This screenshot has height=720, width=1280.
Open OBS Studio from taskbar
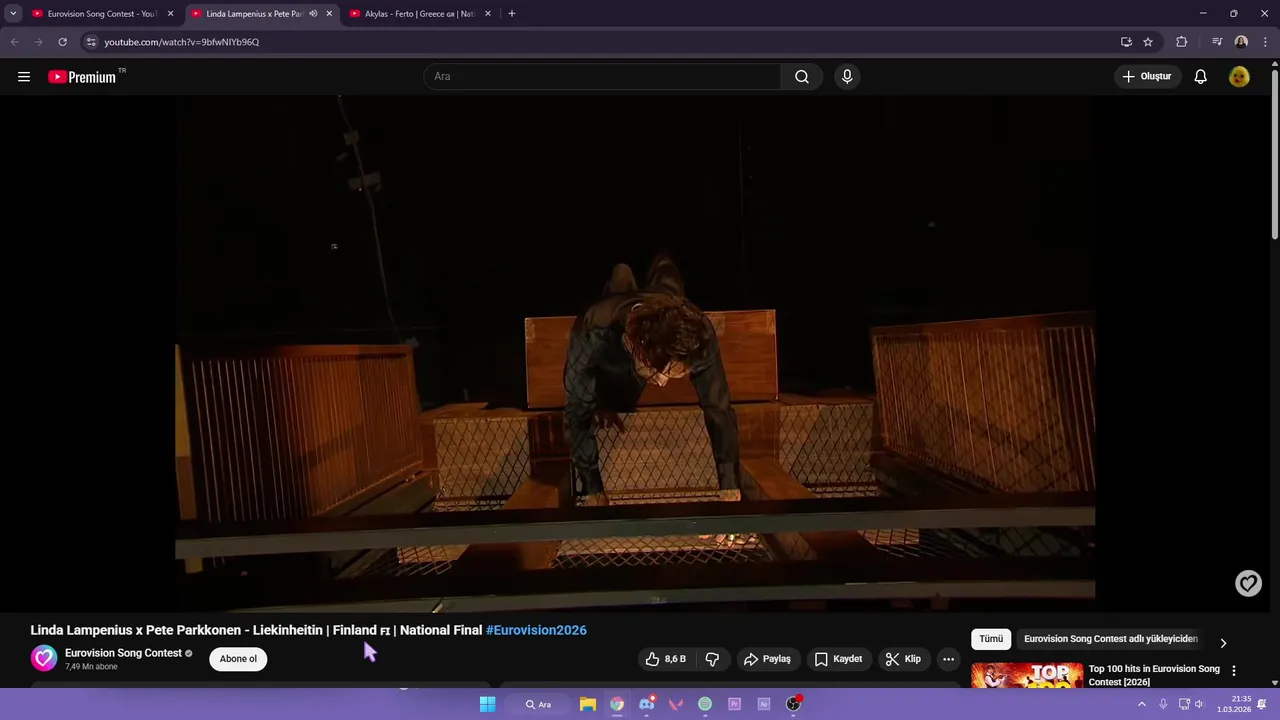click(793, 704)
